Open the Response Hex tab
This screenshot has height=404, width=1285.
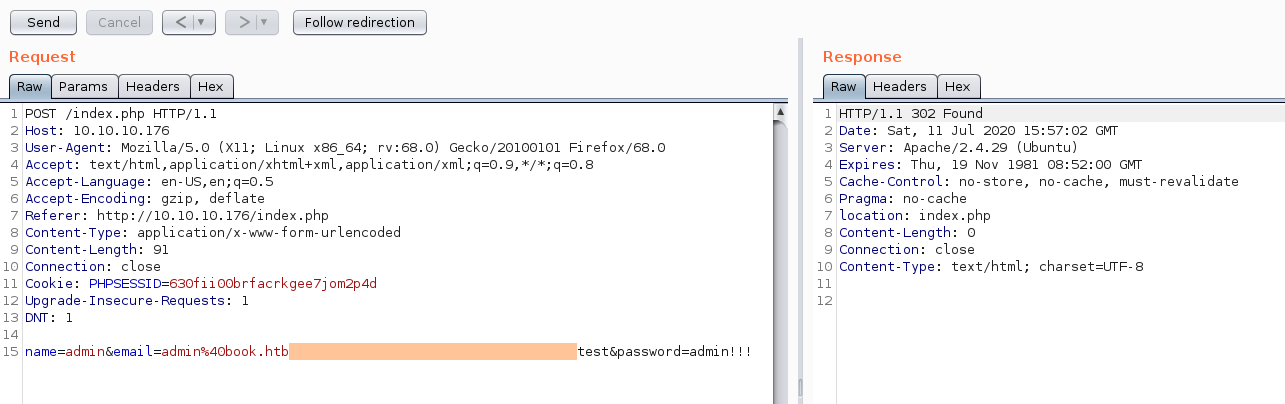pyautogui.click(x=958, y=87)
